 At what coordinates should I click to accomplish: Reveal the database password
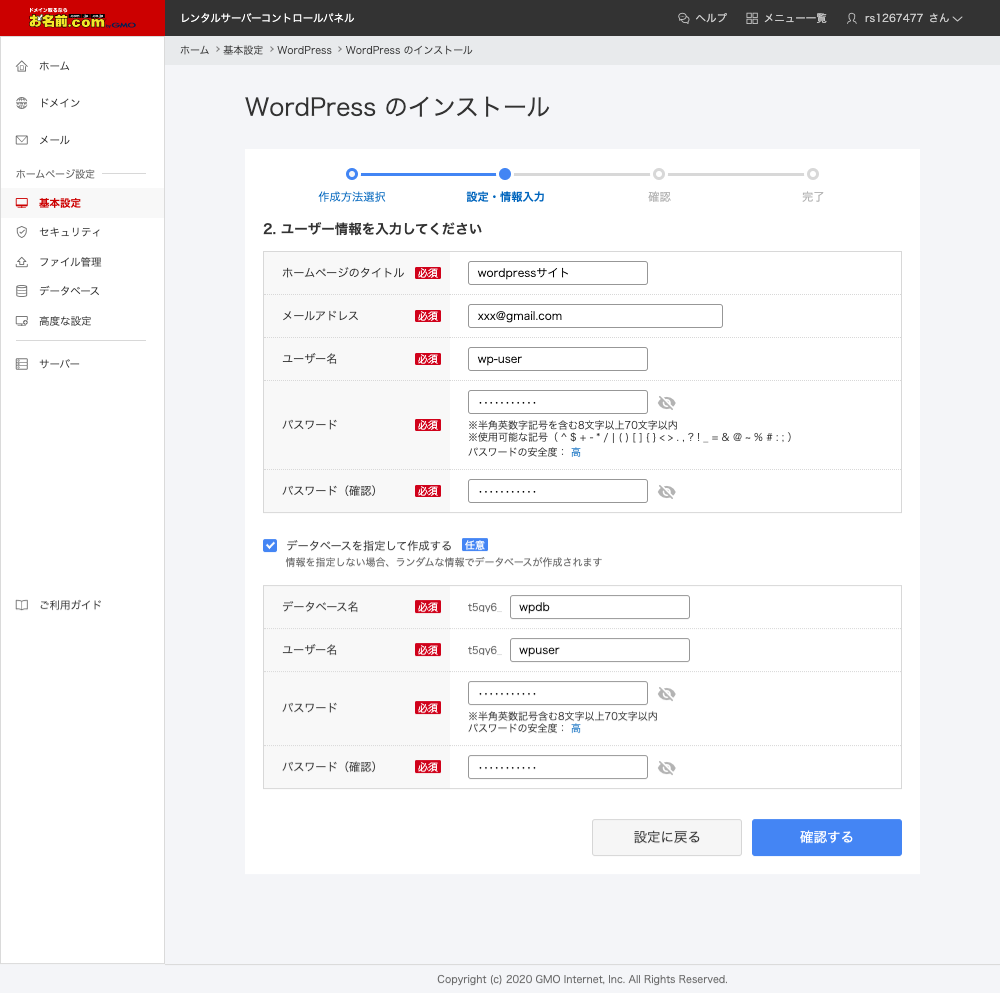pyautogui.click(x=667, y=694)
